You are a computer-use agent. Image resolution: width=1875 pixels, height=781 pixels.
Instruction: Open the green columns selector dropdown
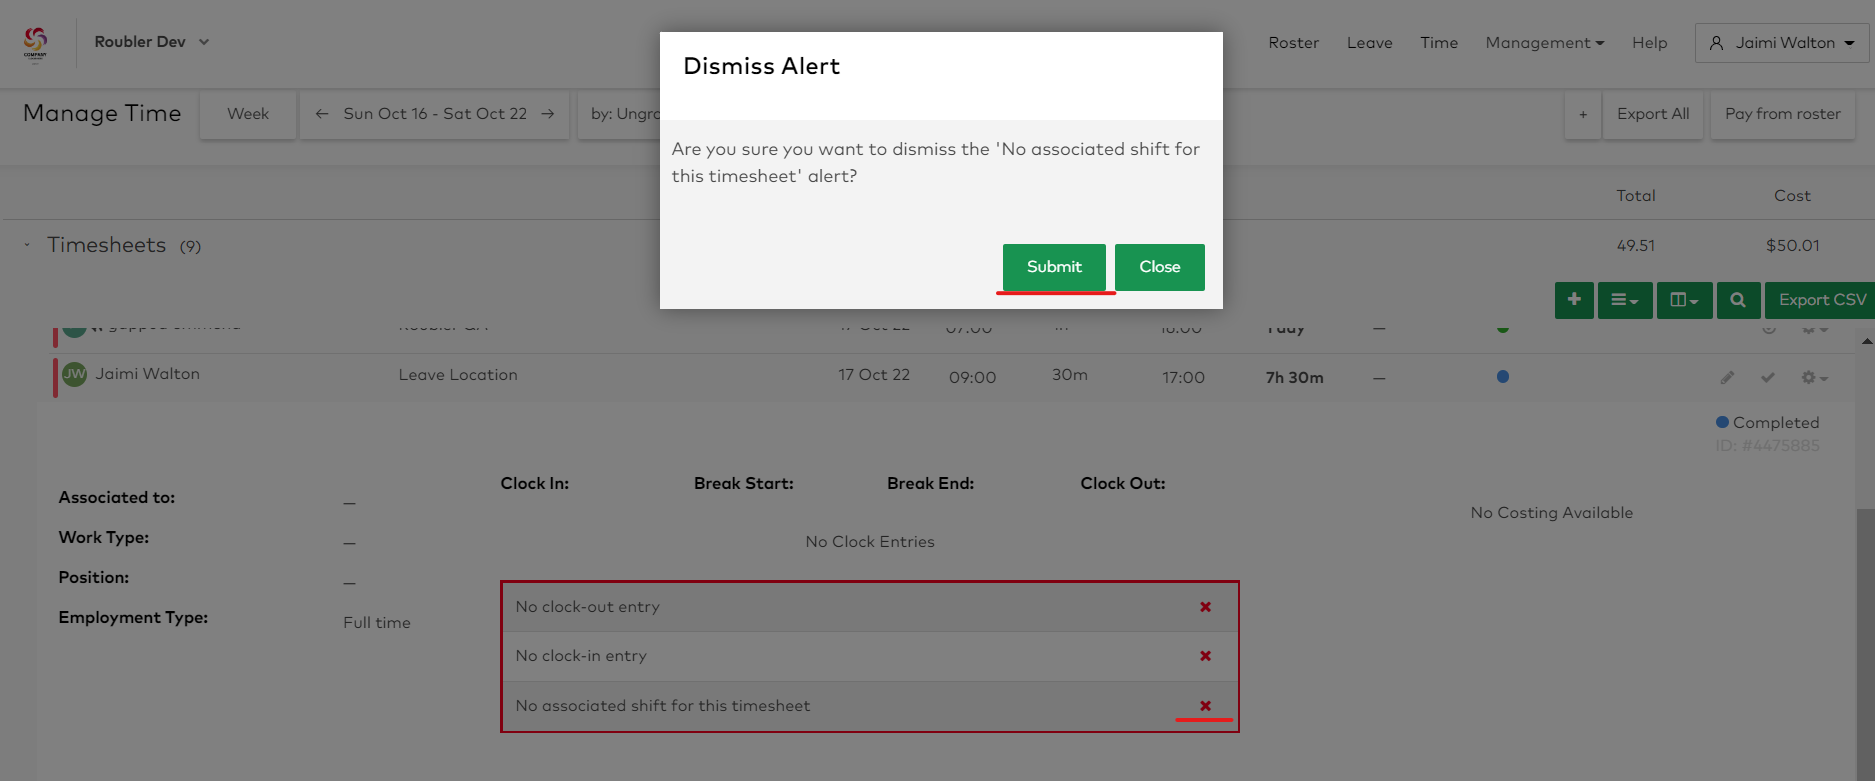pyautogui.click(x=1685, y=300)
